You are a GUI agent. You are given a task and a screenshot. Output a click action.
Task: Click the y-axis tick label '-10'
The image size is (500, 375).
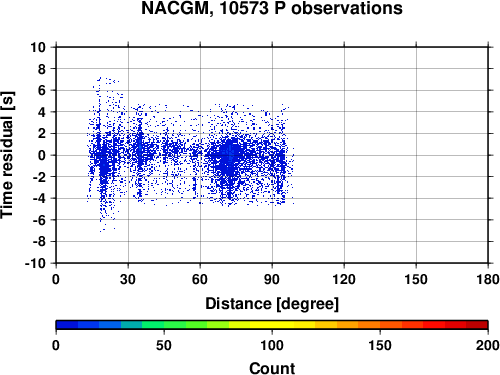click(x=36, y=263)
